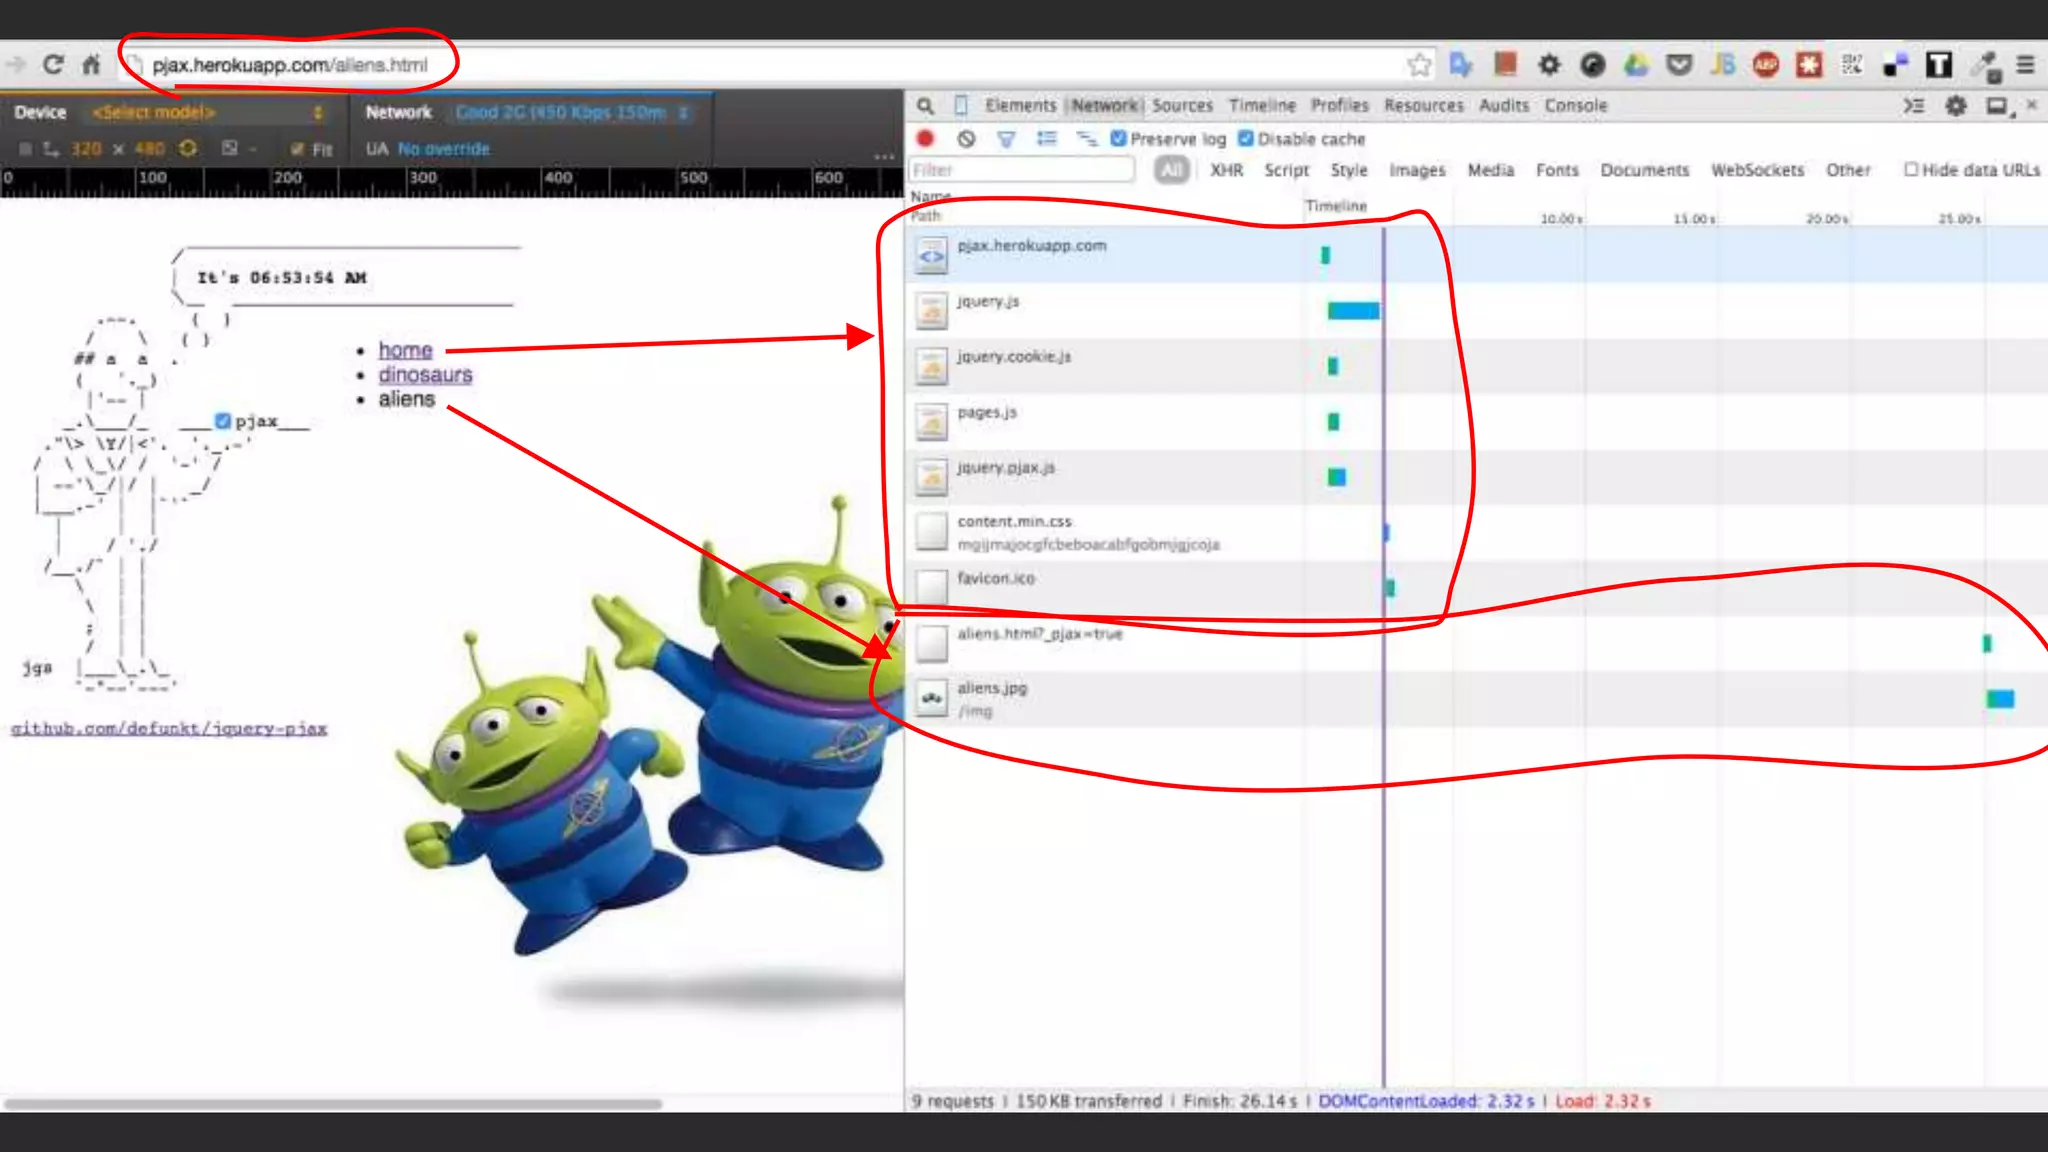The width and height of the screenshot is (2048, 1152).
Task: Reload the page in browser toolbar
Action: tap(53, 65)
